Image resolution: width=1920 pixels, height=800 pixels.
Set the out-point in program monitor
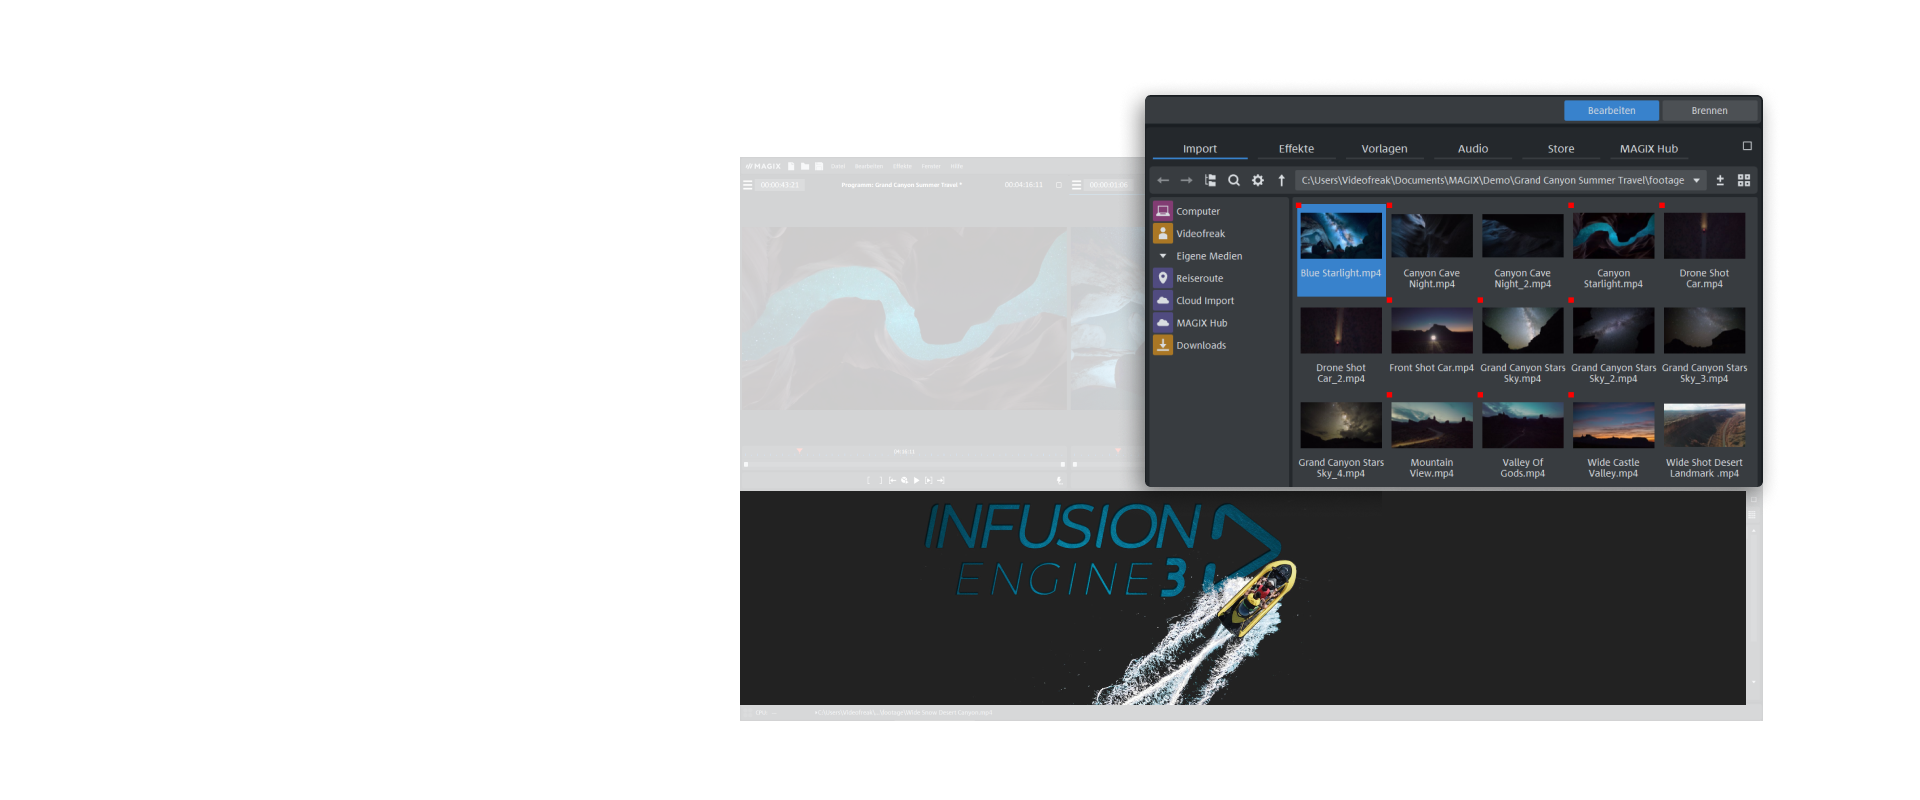click(881, 481)
